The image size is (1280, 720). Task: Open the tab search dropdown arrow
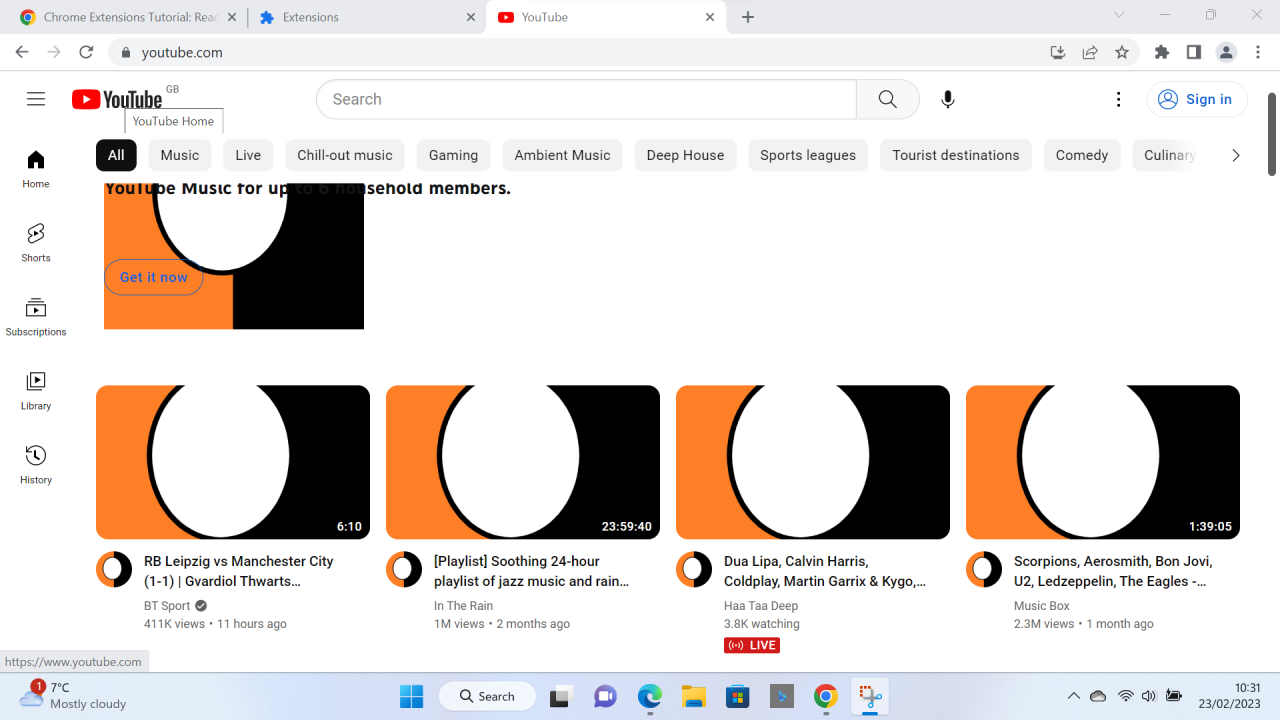point(1119,15)
